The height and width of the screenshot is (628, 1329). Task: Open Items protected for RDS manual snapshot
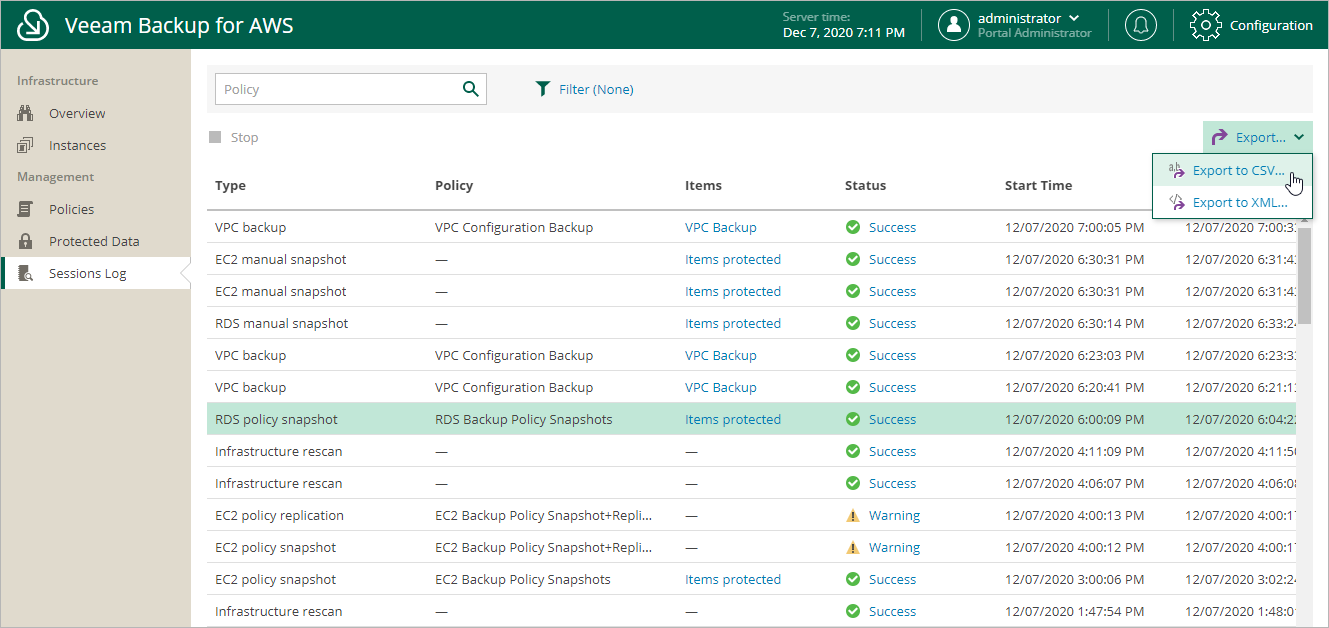tap(732, 323)
